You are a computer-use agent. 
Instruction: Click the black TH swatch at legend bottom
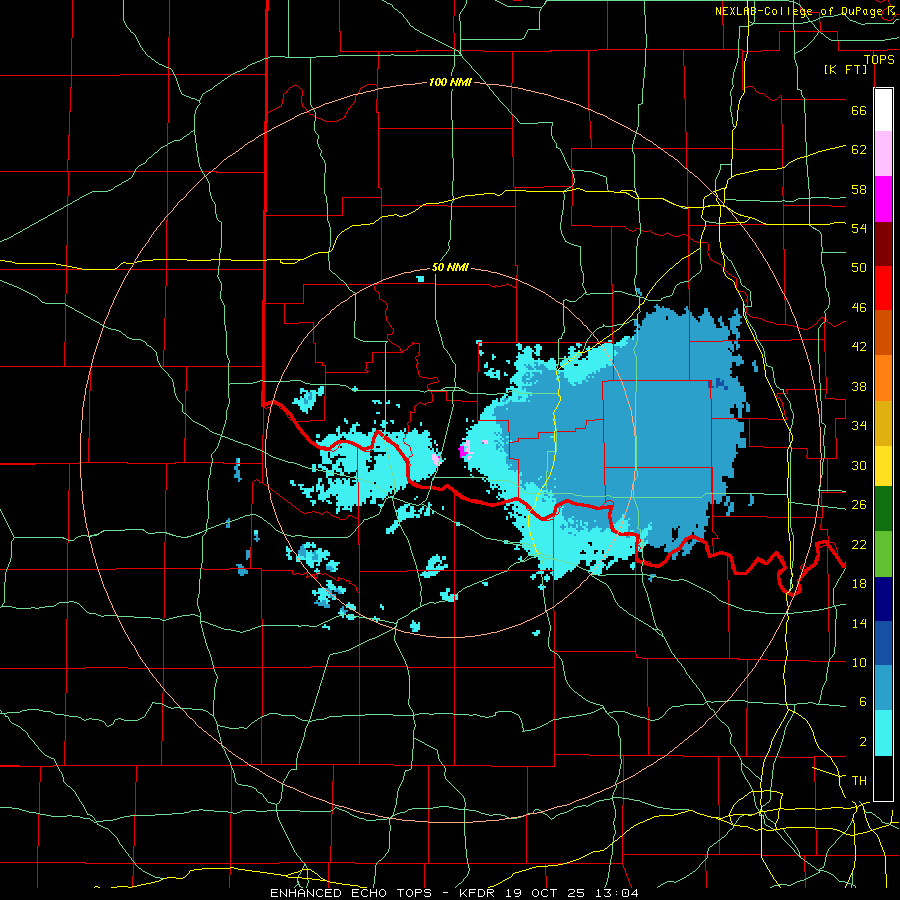[x=883, y=778]
